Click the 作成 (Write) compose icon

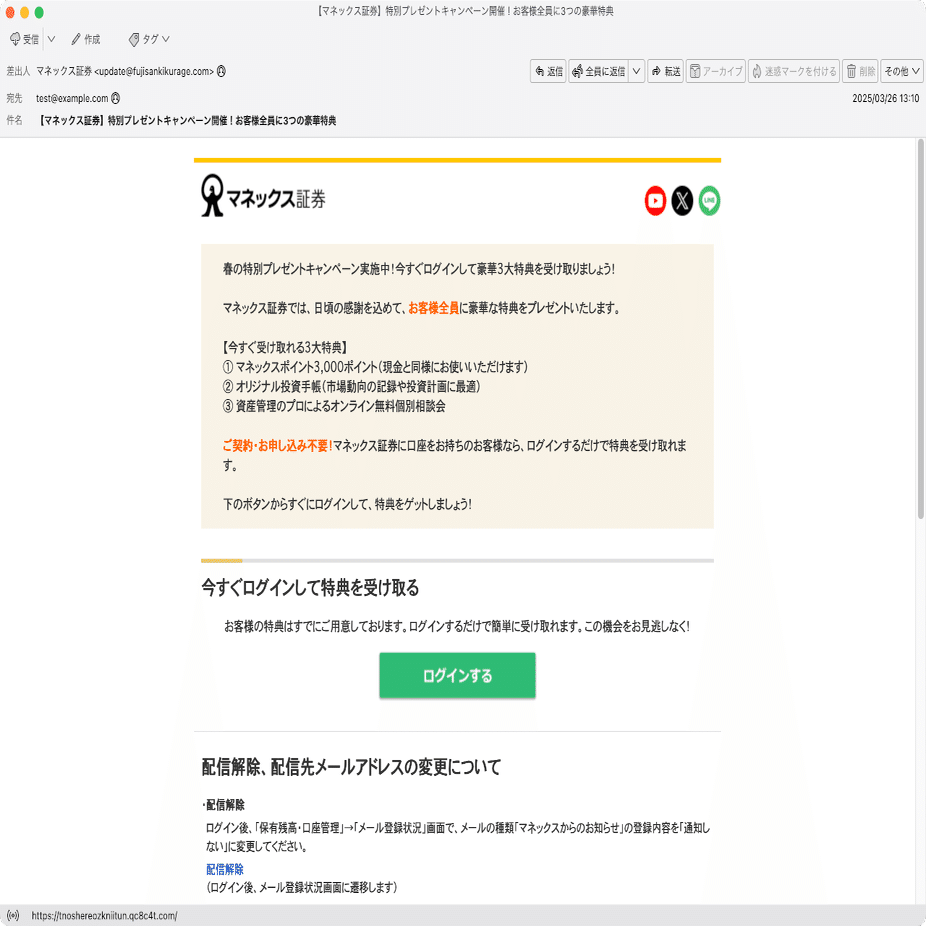click(x=74, y=39)
